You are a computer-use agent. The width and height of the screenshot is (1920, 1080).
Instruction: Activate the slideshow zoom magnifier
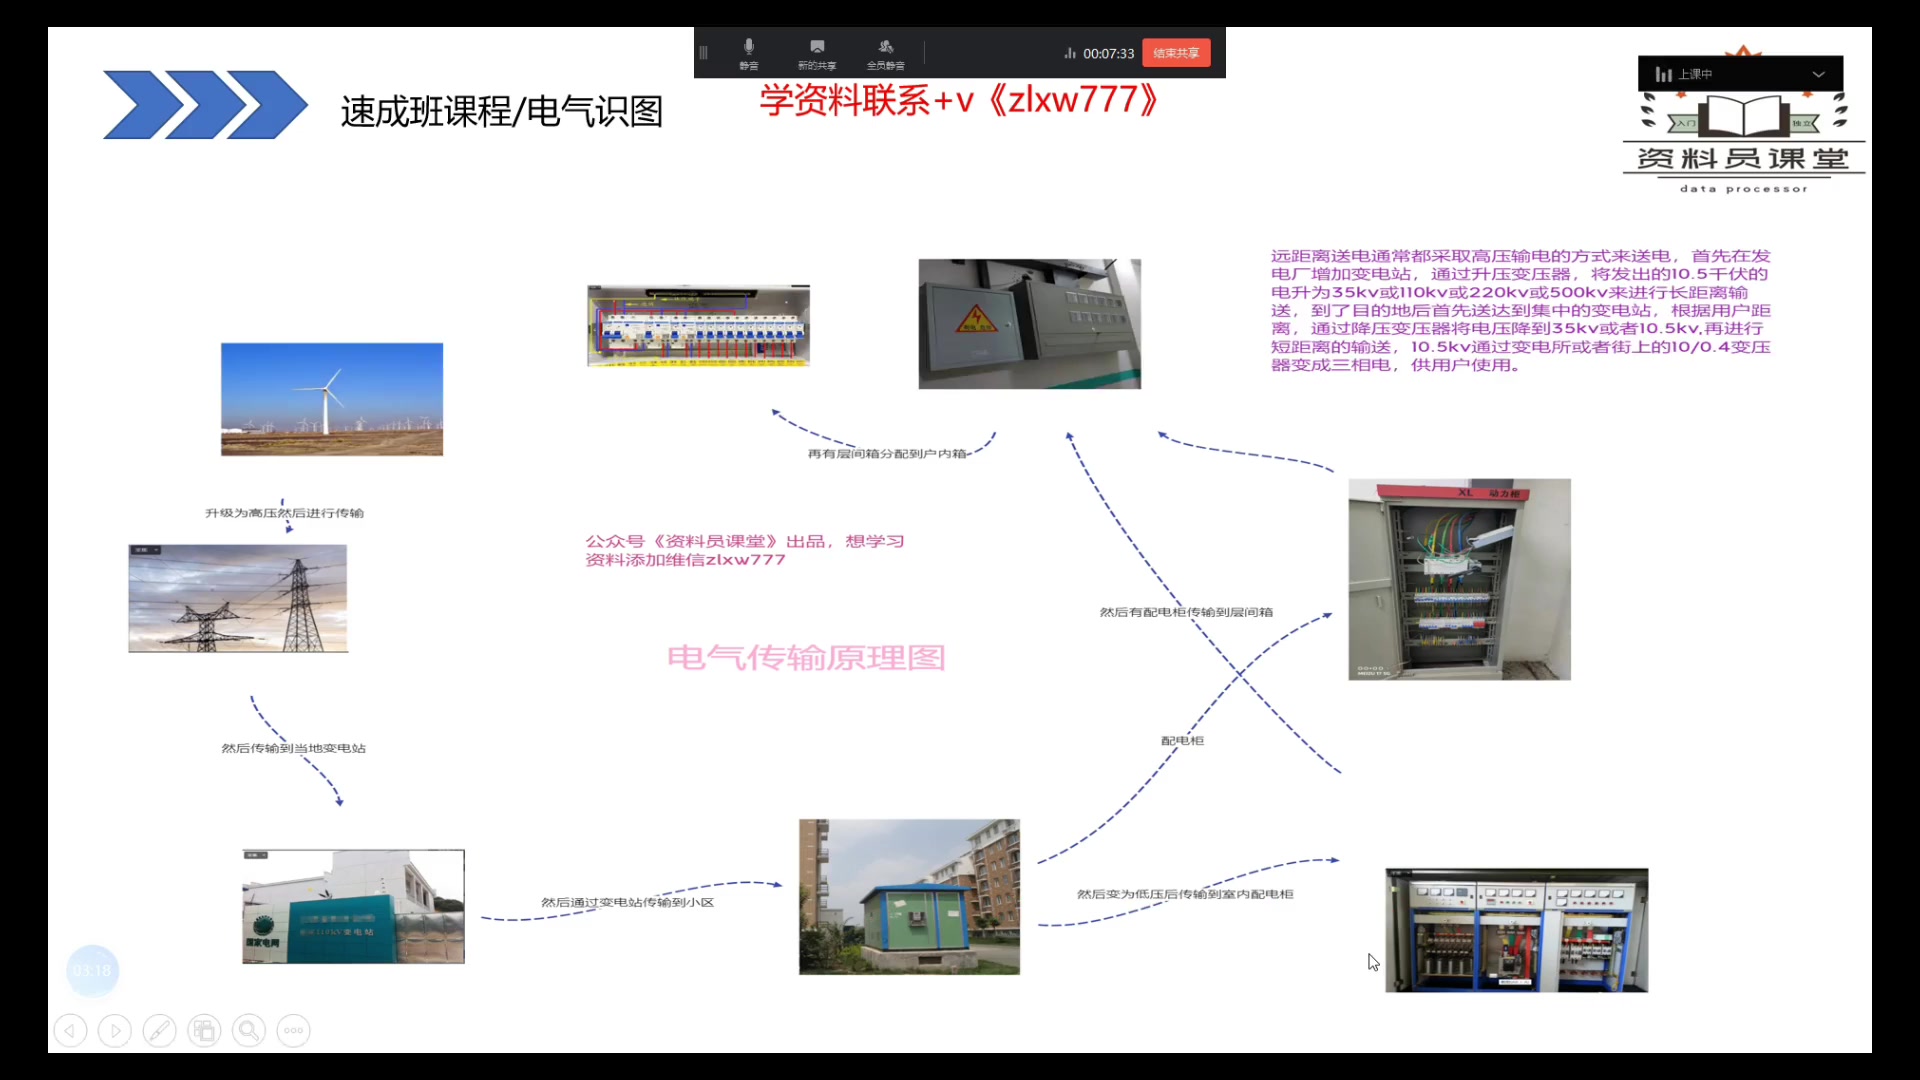click(x=249, y=1030)
